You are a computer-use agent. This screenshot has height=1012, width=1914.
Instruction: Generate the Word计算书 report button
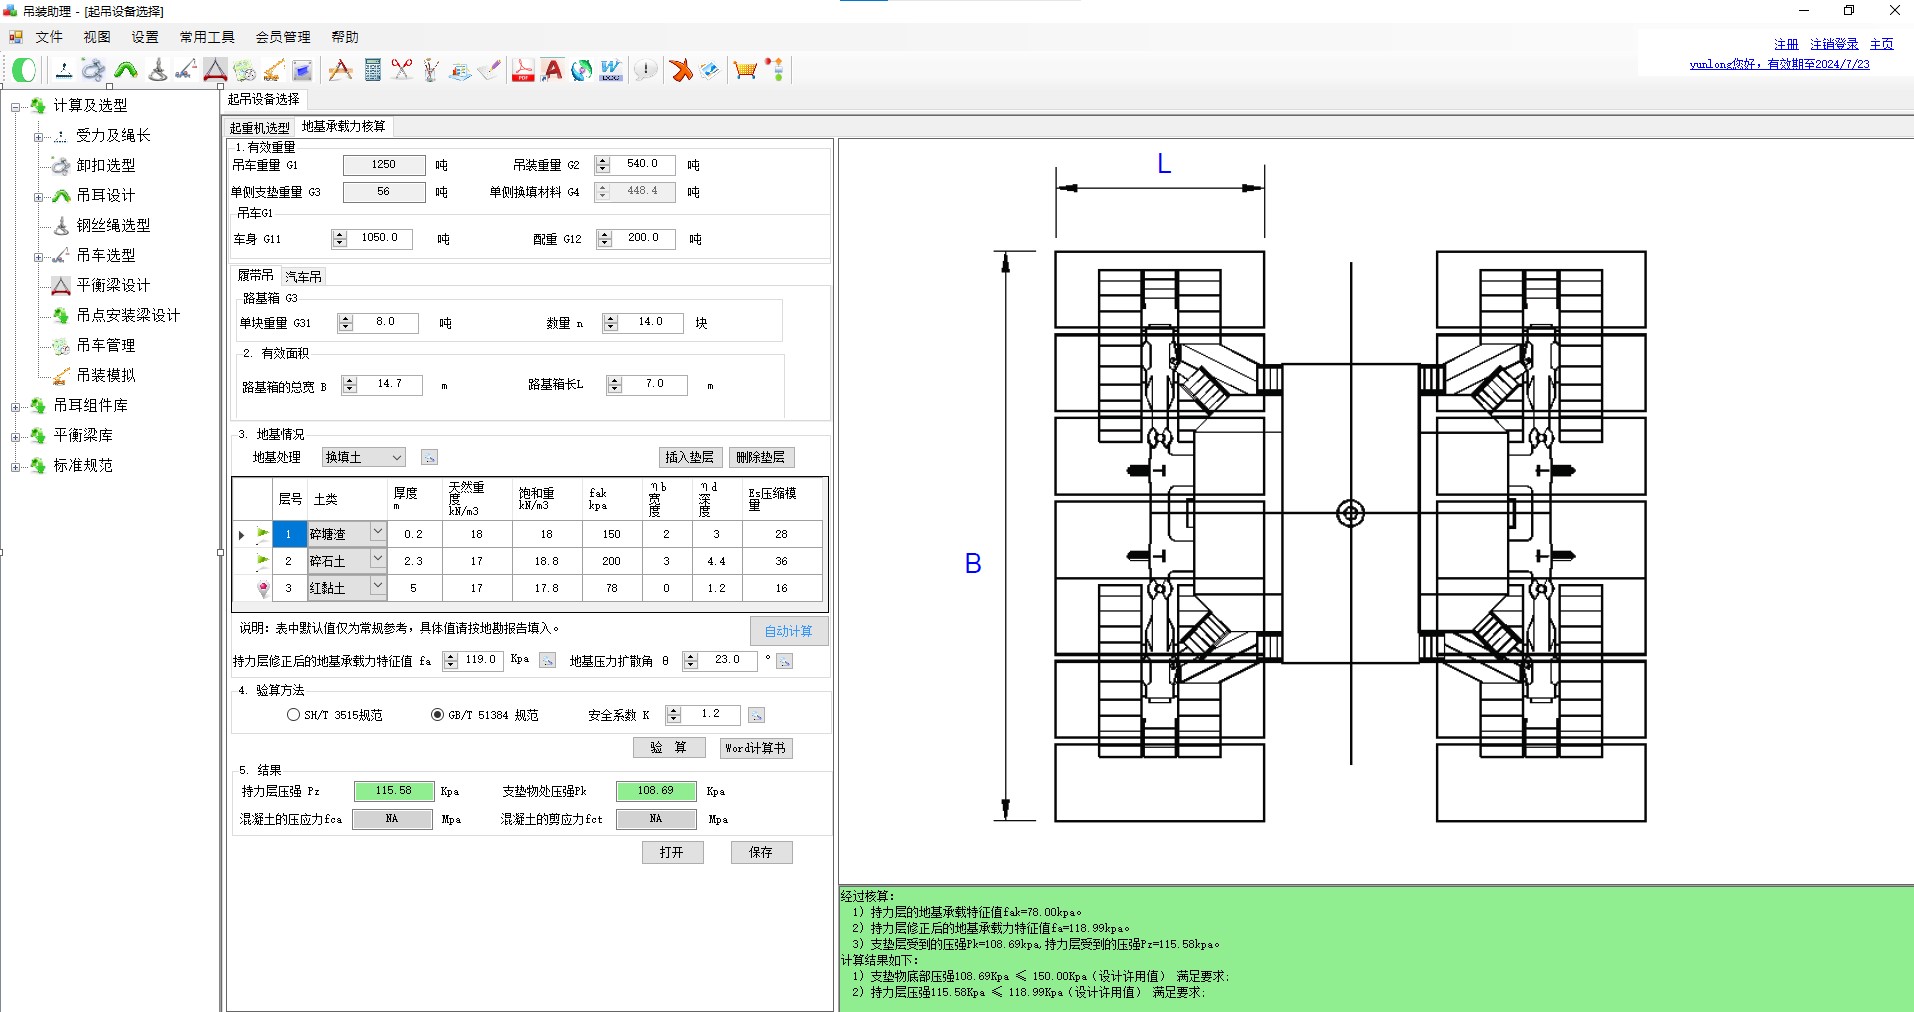tap(756, 748)
